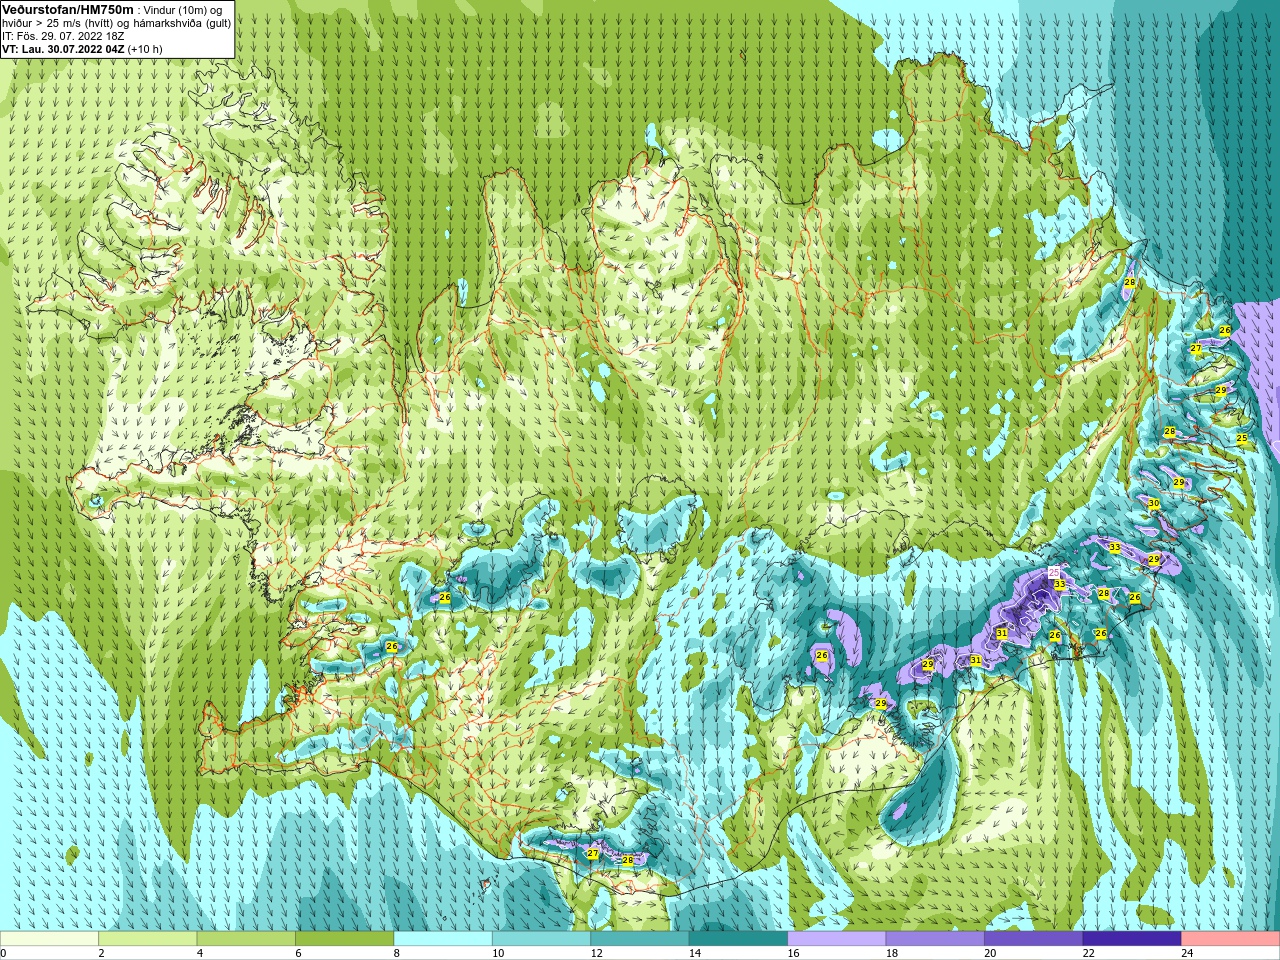The width and height of the screenshot is (1280, 960).
Task: Click the legend scale value 20
Action: [x=990, y=953]
